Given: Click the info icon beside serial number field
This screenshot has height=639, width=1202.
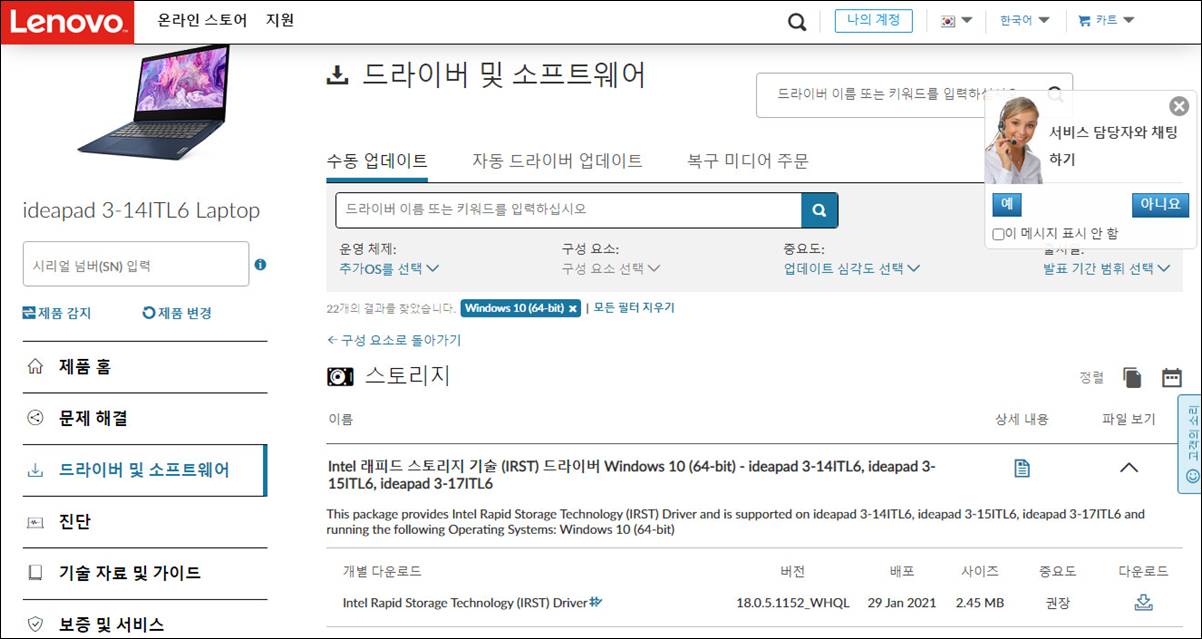Looking at the screenshot, I should (x=260, y=265).
